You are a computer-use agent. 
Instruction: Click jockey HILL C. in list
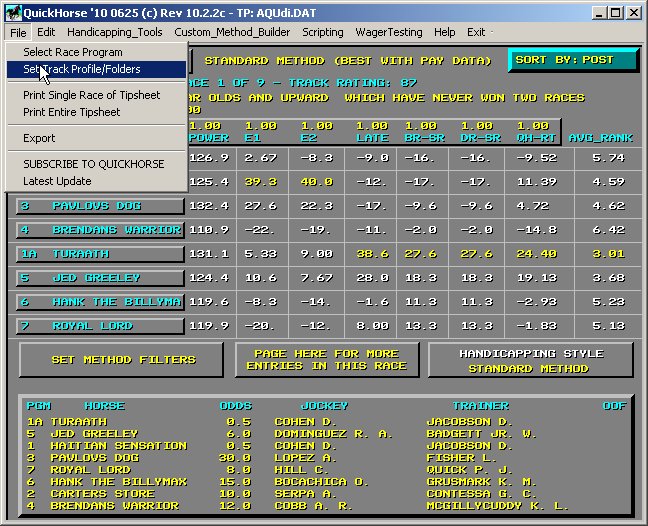pyautogui.click(x=301, y=469)
